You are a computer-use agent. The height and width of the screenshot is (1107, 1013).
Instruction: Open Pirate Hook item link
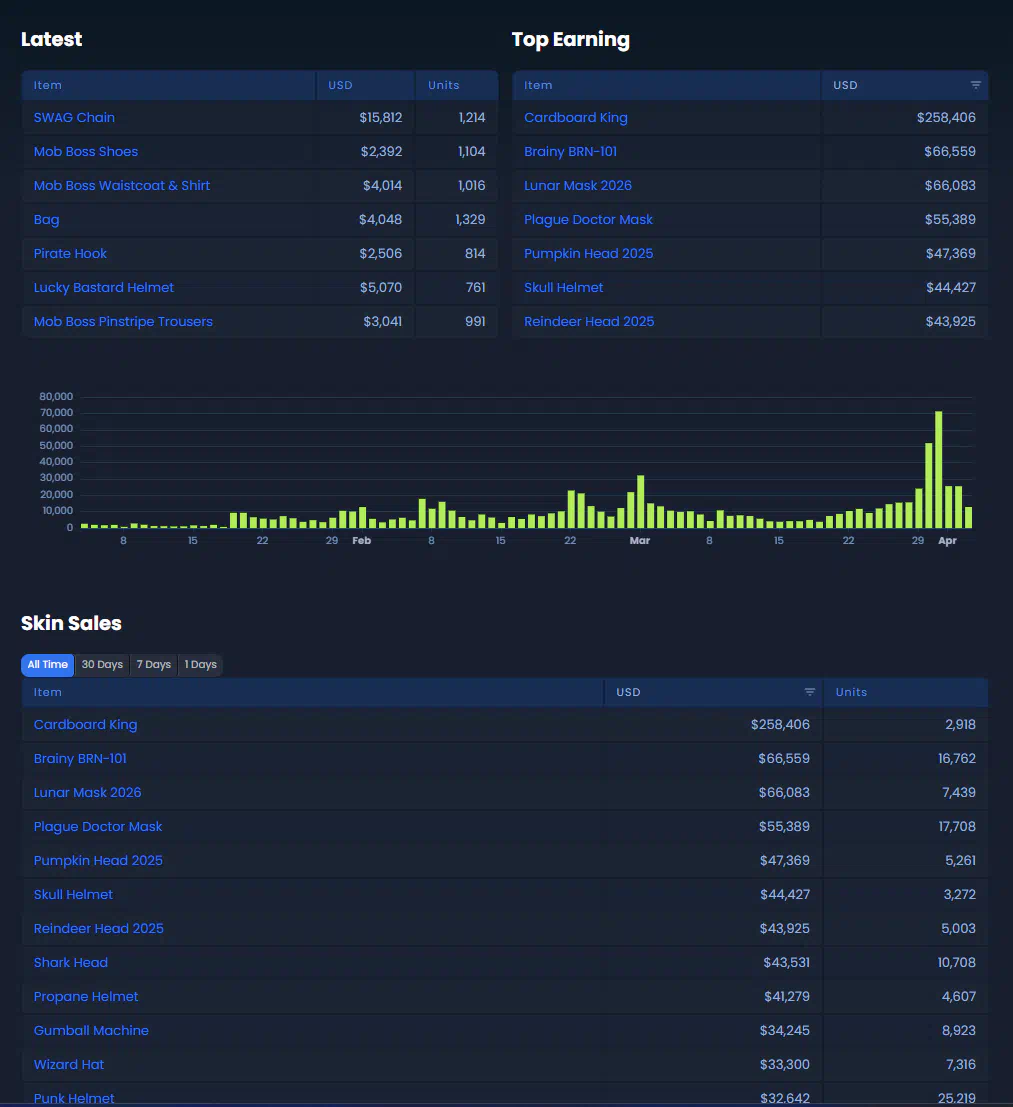(x=70, y=254)
